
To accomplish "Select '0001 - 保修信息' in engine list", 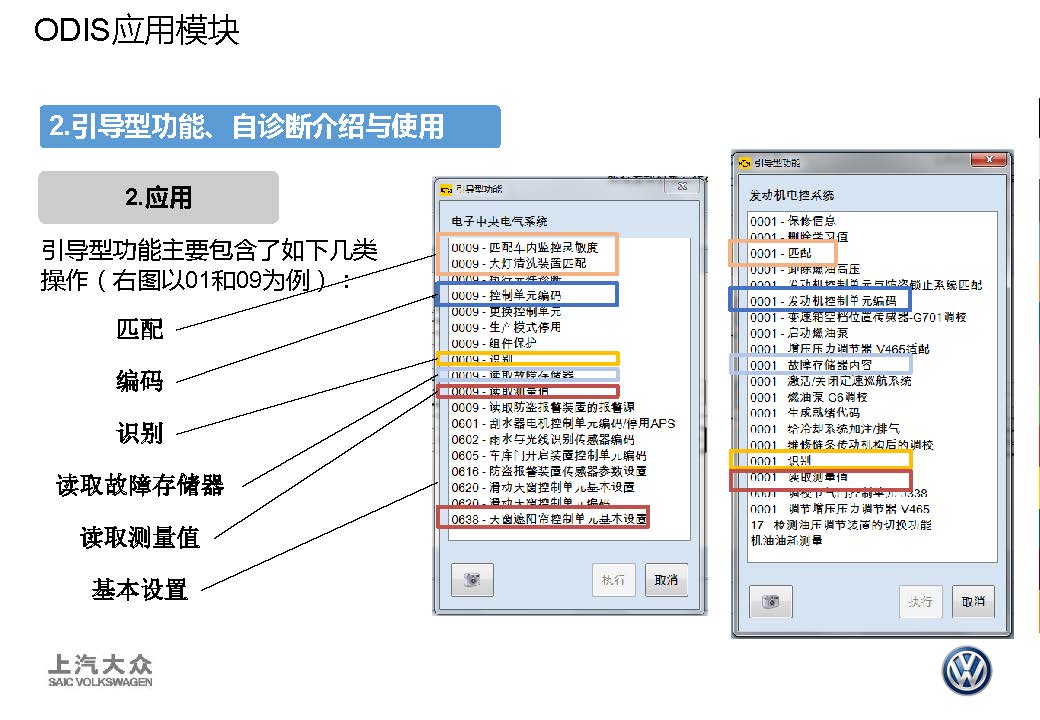I will [x=793, y=221].
